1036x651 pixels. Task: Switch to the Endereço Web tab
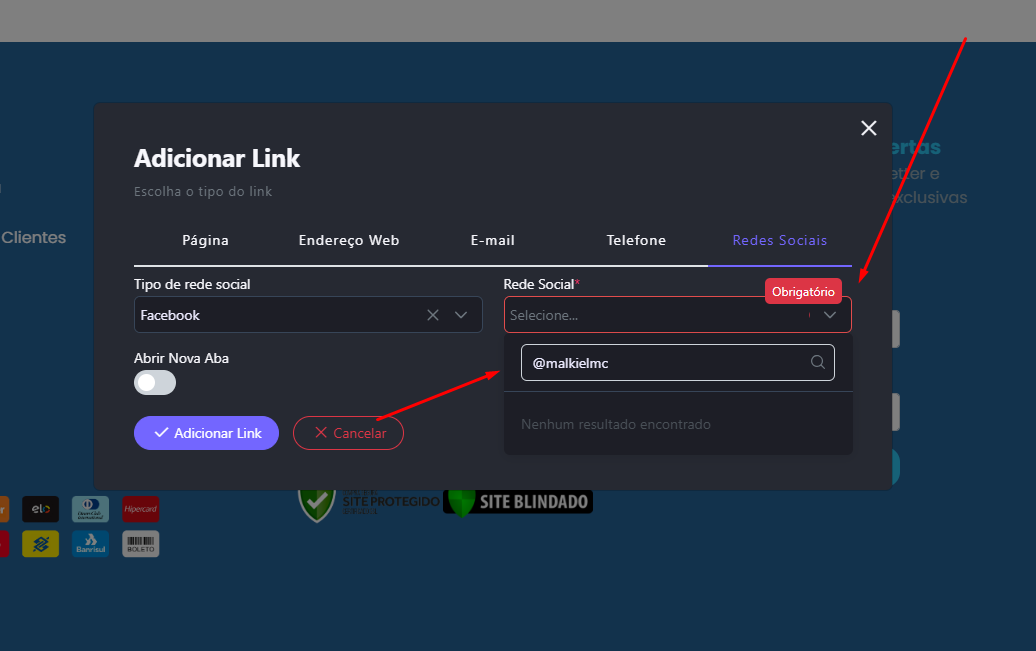(349, 241)
